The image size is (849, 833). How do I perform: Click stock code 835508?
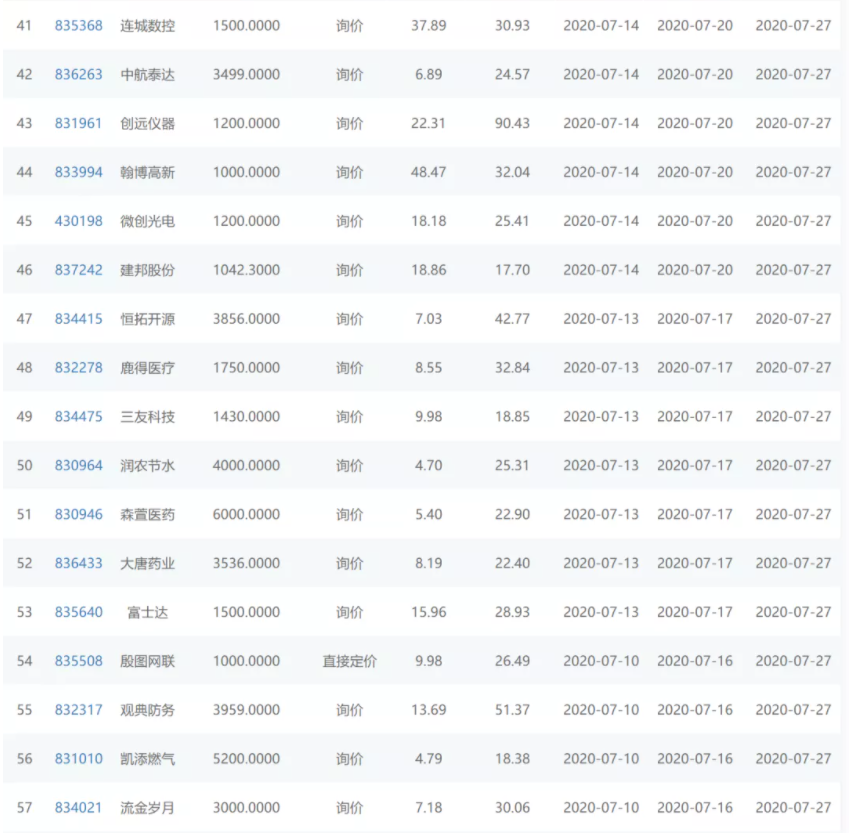(x=79, y=661)
